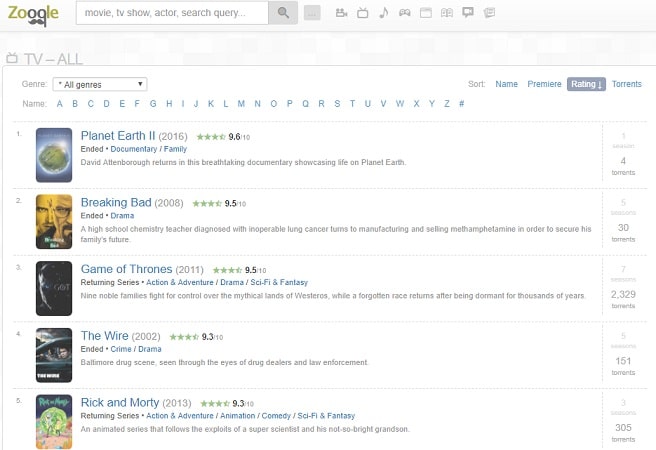Open the 2,329 torrents count
656x450 pixels.
(623, 299)
